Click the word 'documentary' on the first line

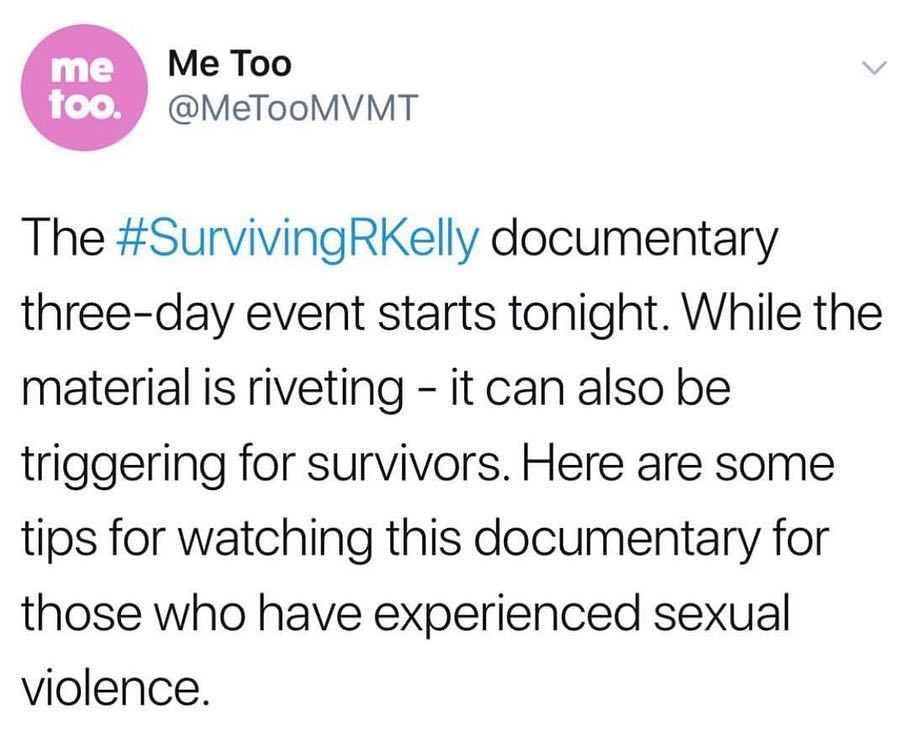click(x=634, y=239)
